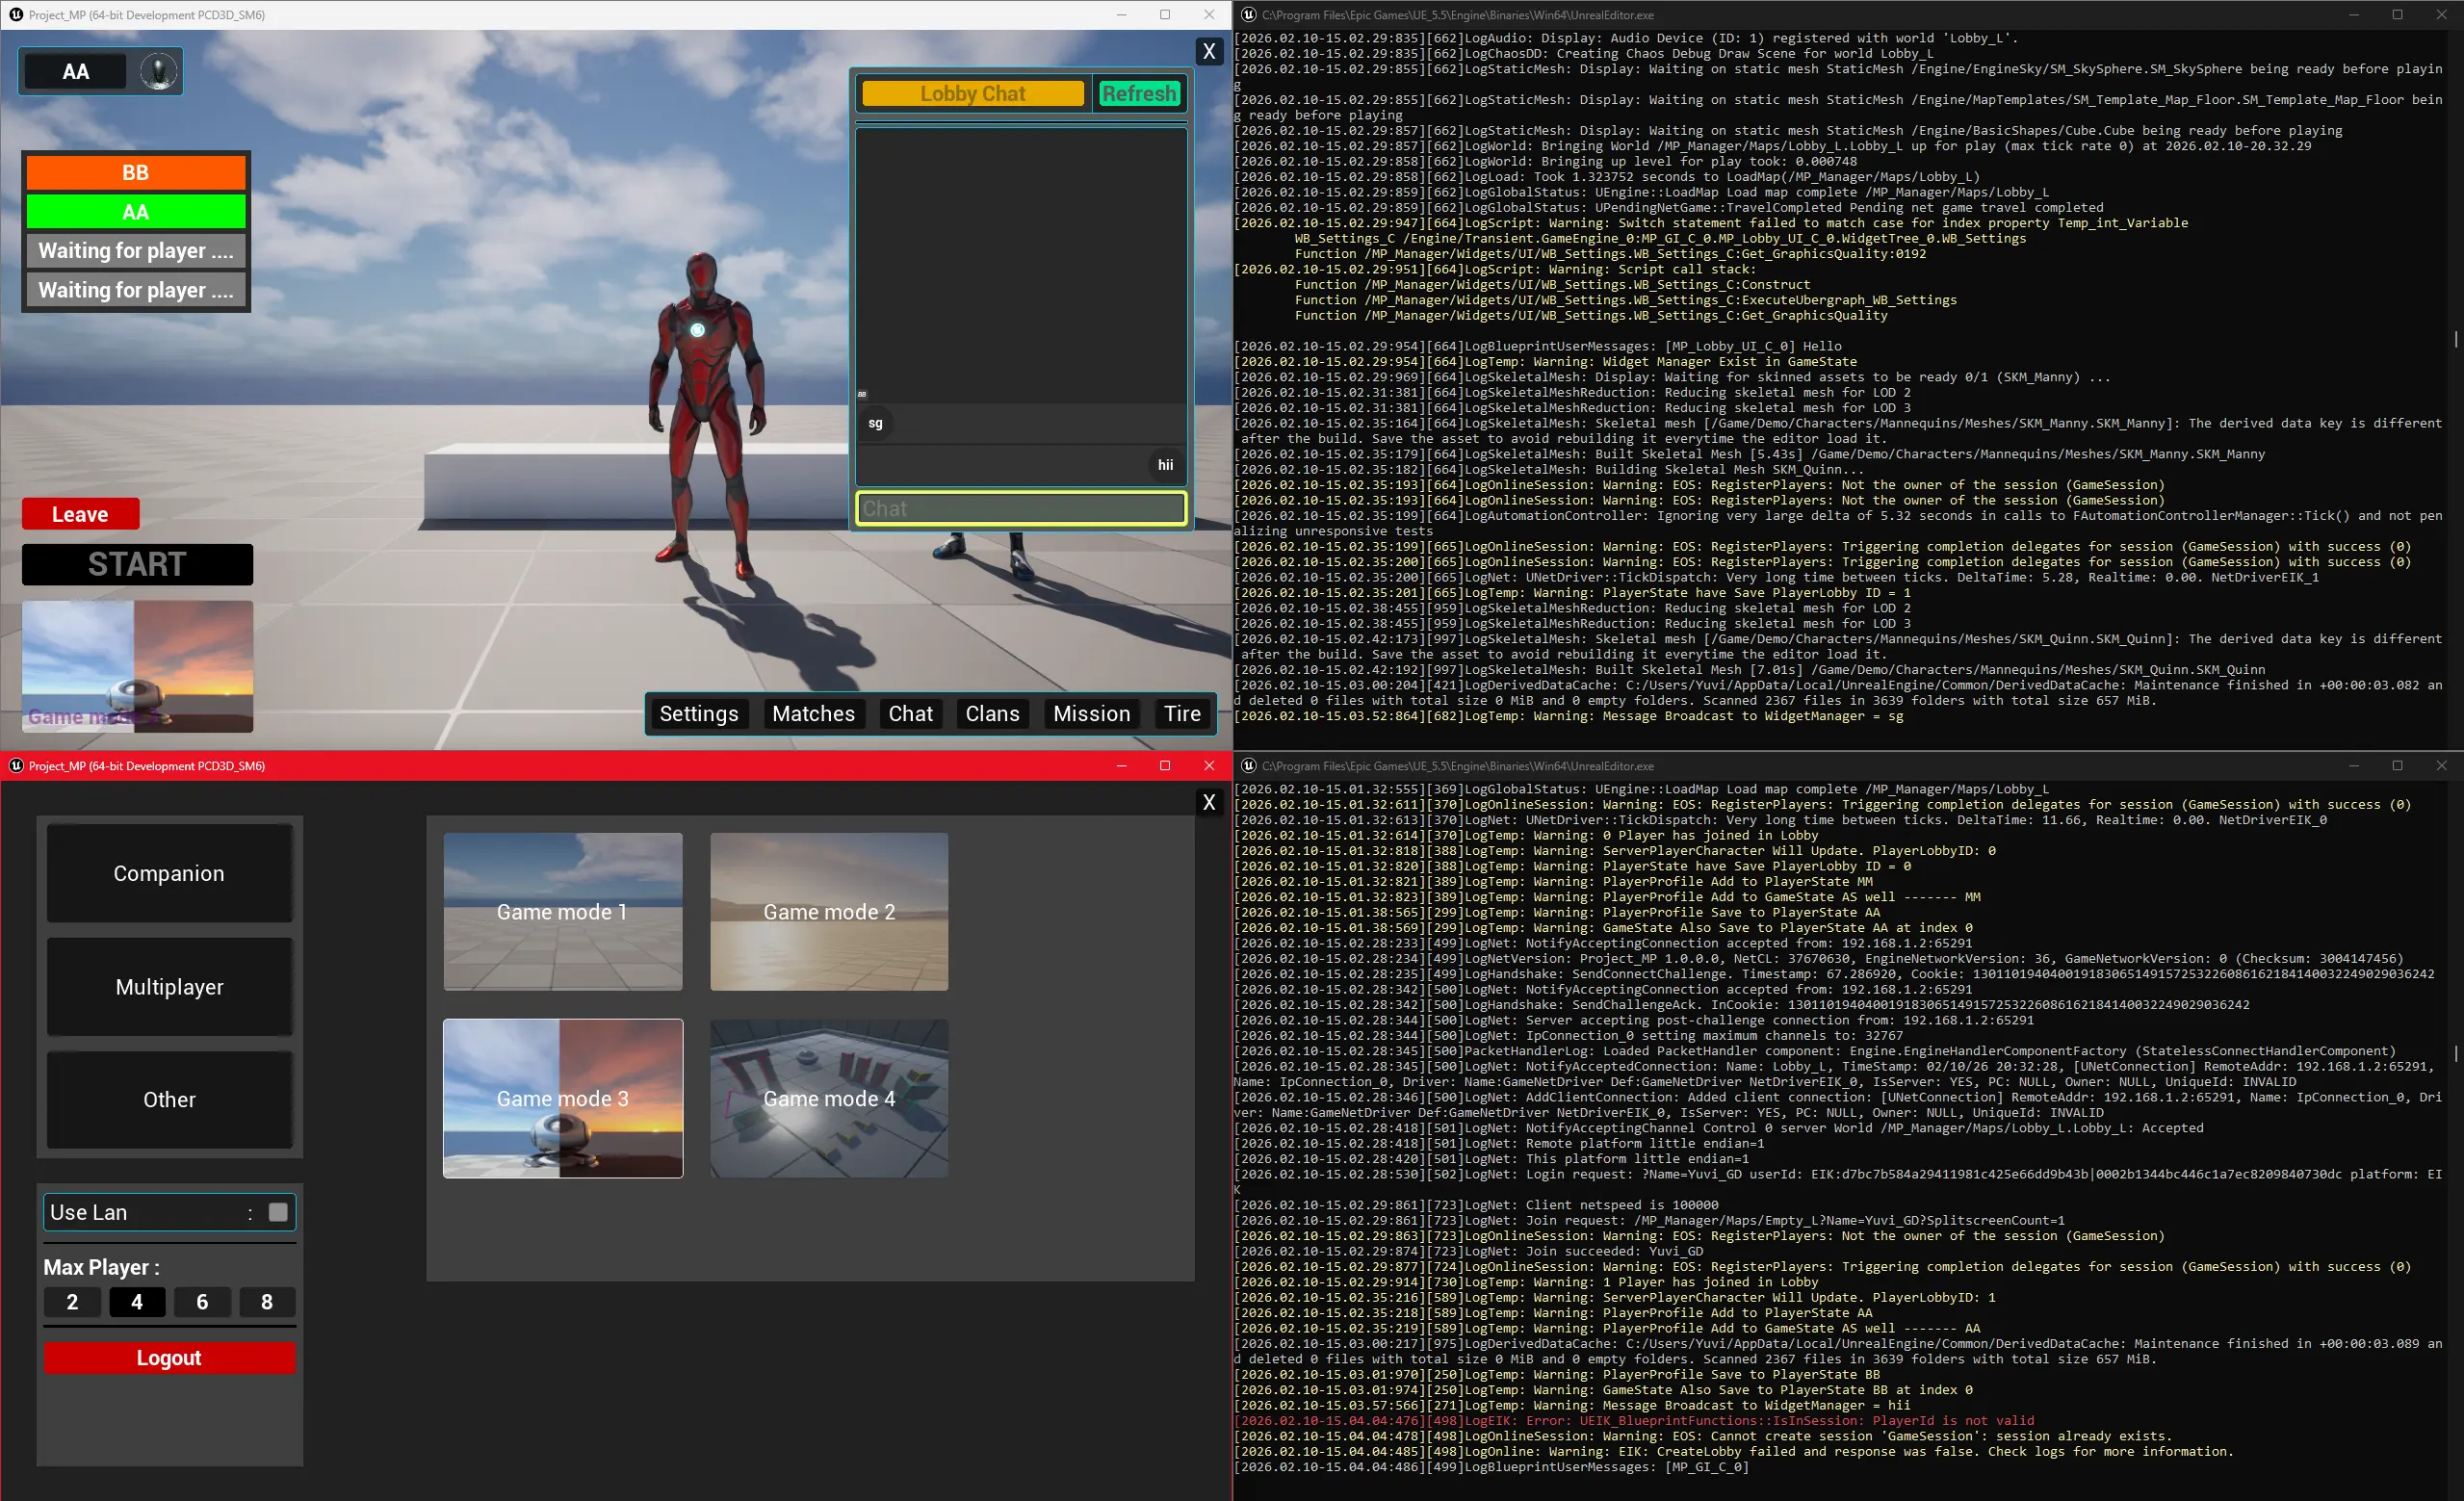Click the player avatar icon beside AA
This screenshot has height=1501, width=2464.
tap(158, 71)
